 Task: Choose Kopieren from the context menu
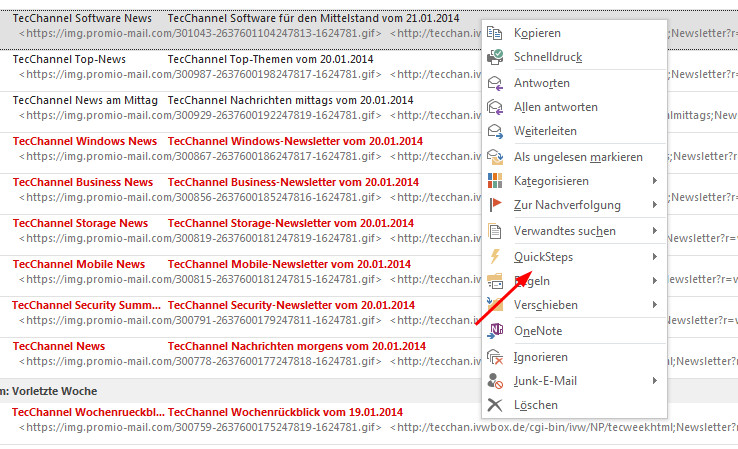[574, 33]
